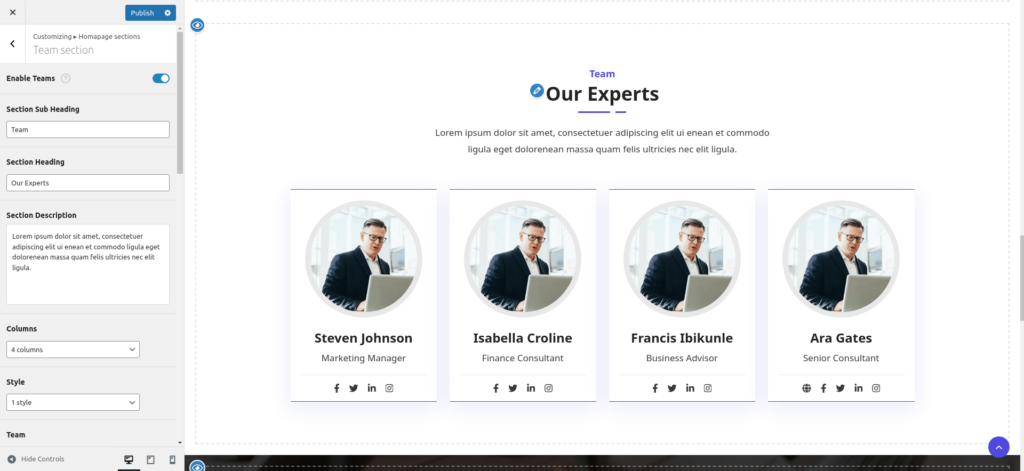Click the help icon next to Enable Teams
The width and height of the screenshot is (1024, 471).
tap(65, 78)
